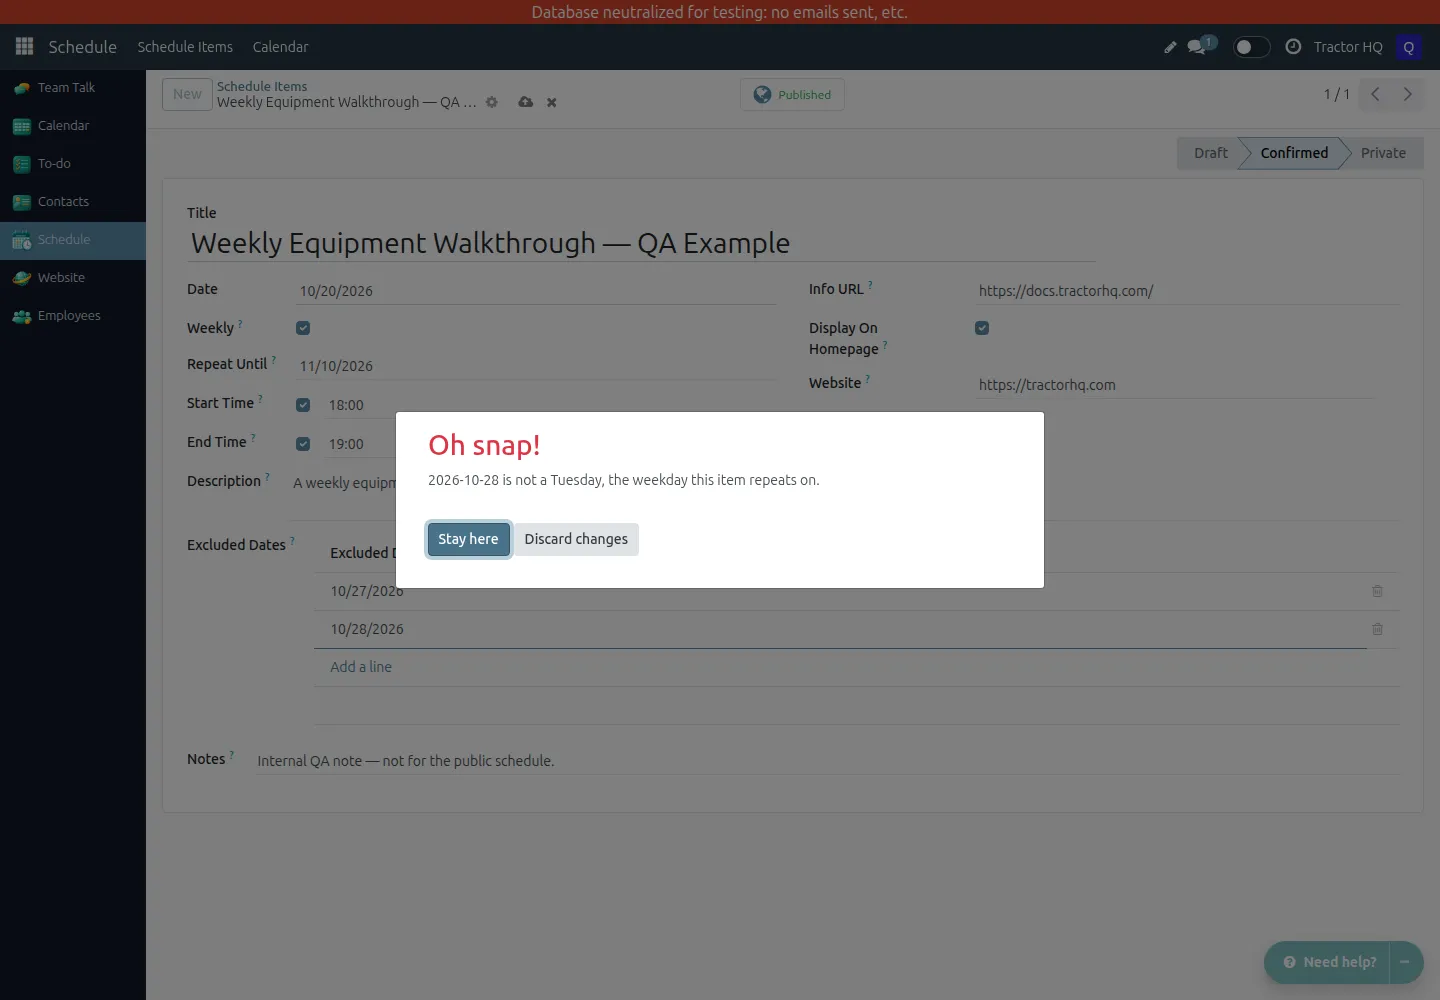Click the clock activities icon
Image resolution: width=1440 pixels, height=1000 pixels.
[x=1293, y=47]
